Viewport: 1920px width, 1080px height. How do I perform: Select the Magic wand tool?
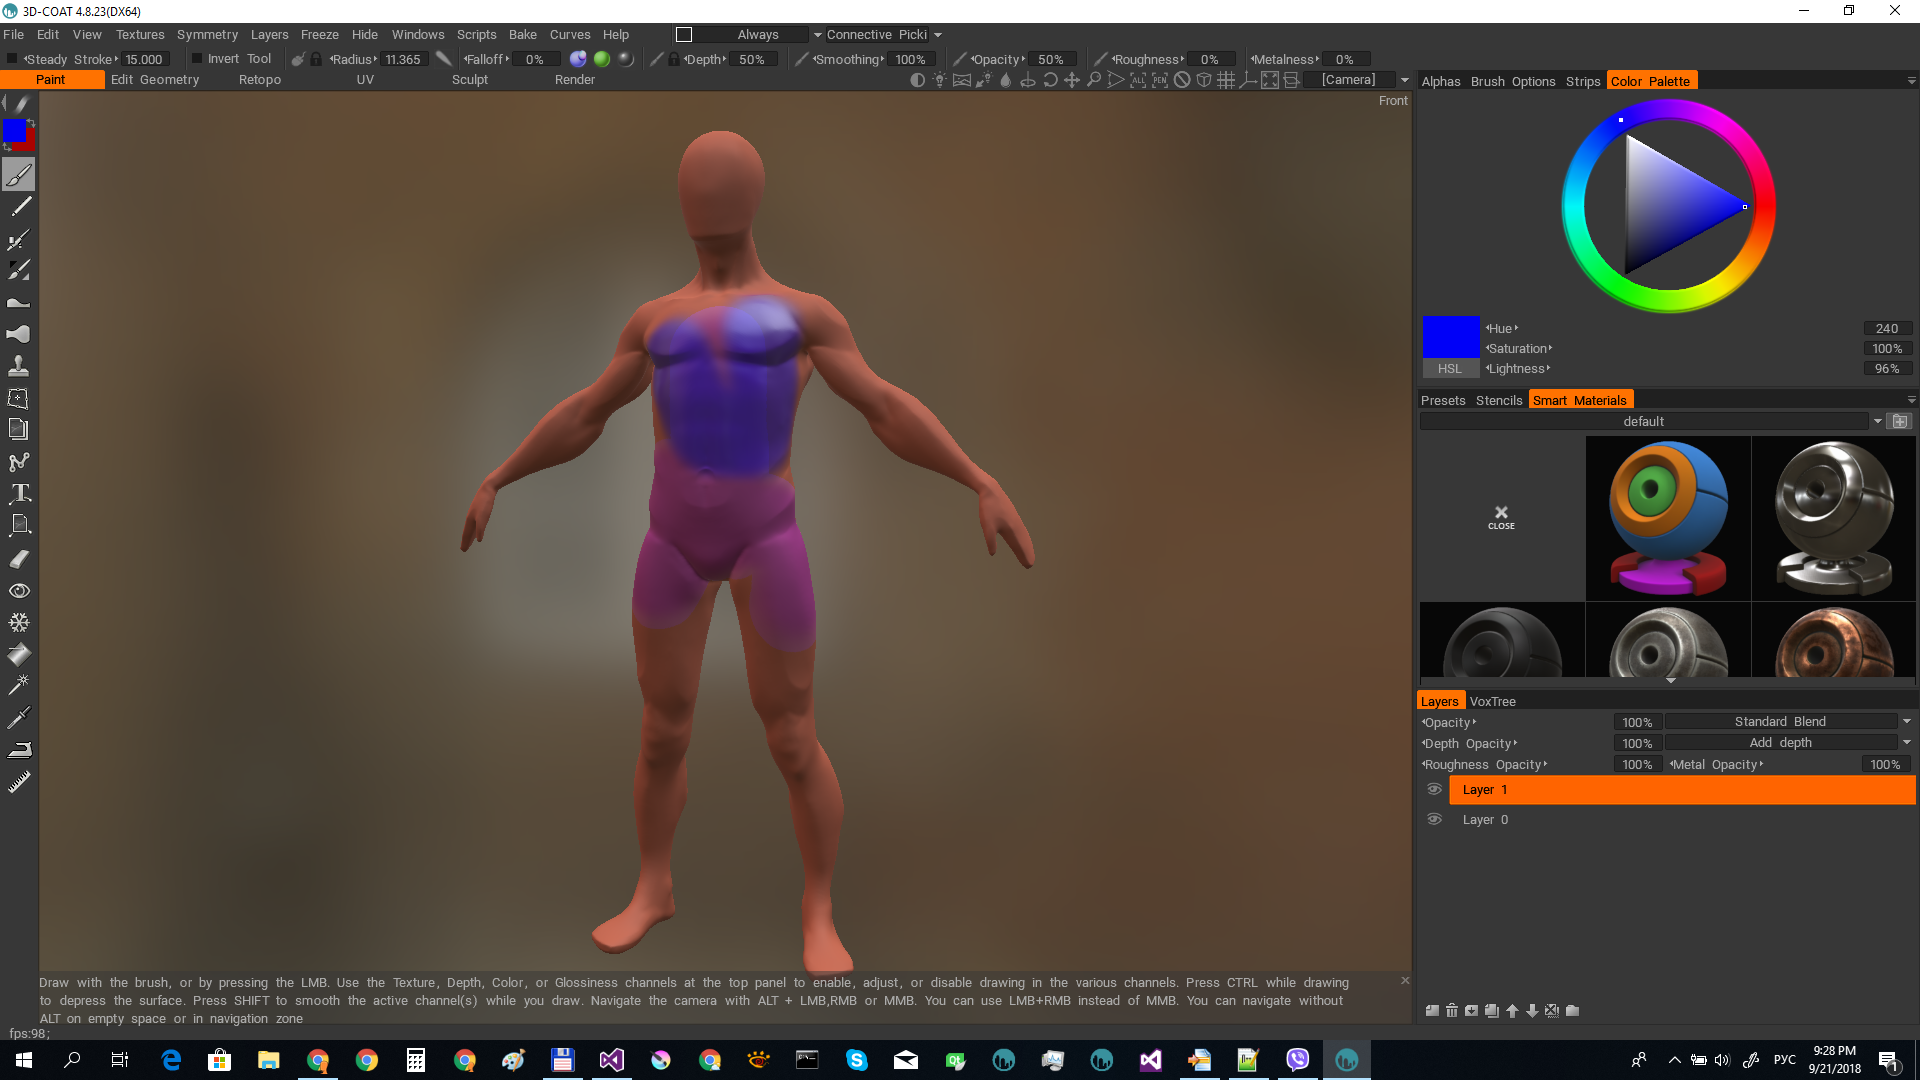pyautogui.click(x=19, y=686)
